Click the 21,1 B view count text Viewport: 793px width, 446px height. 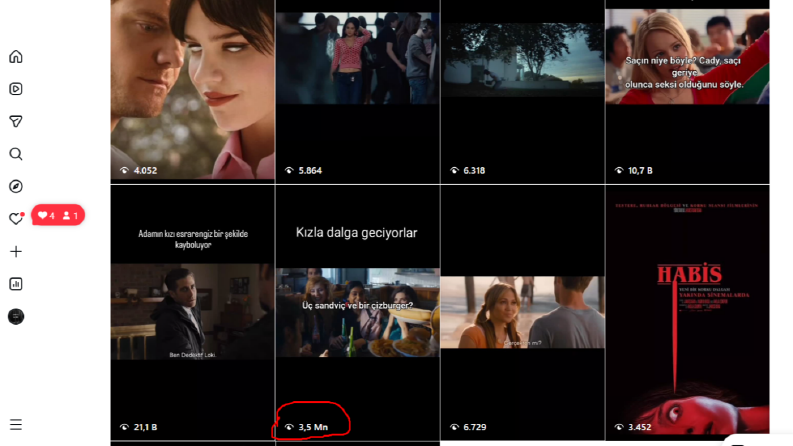(x=146, y=427)
